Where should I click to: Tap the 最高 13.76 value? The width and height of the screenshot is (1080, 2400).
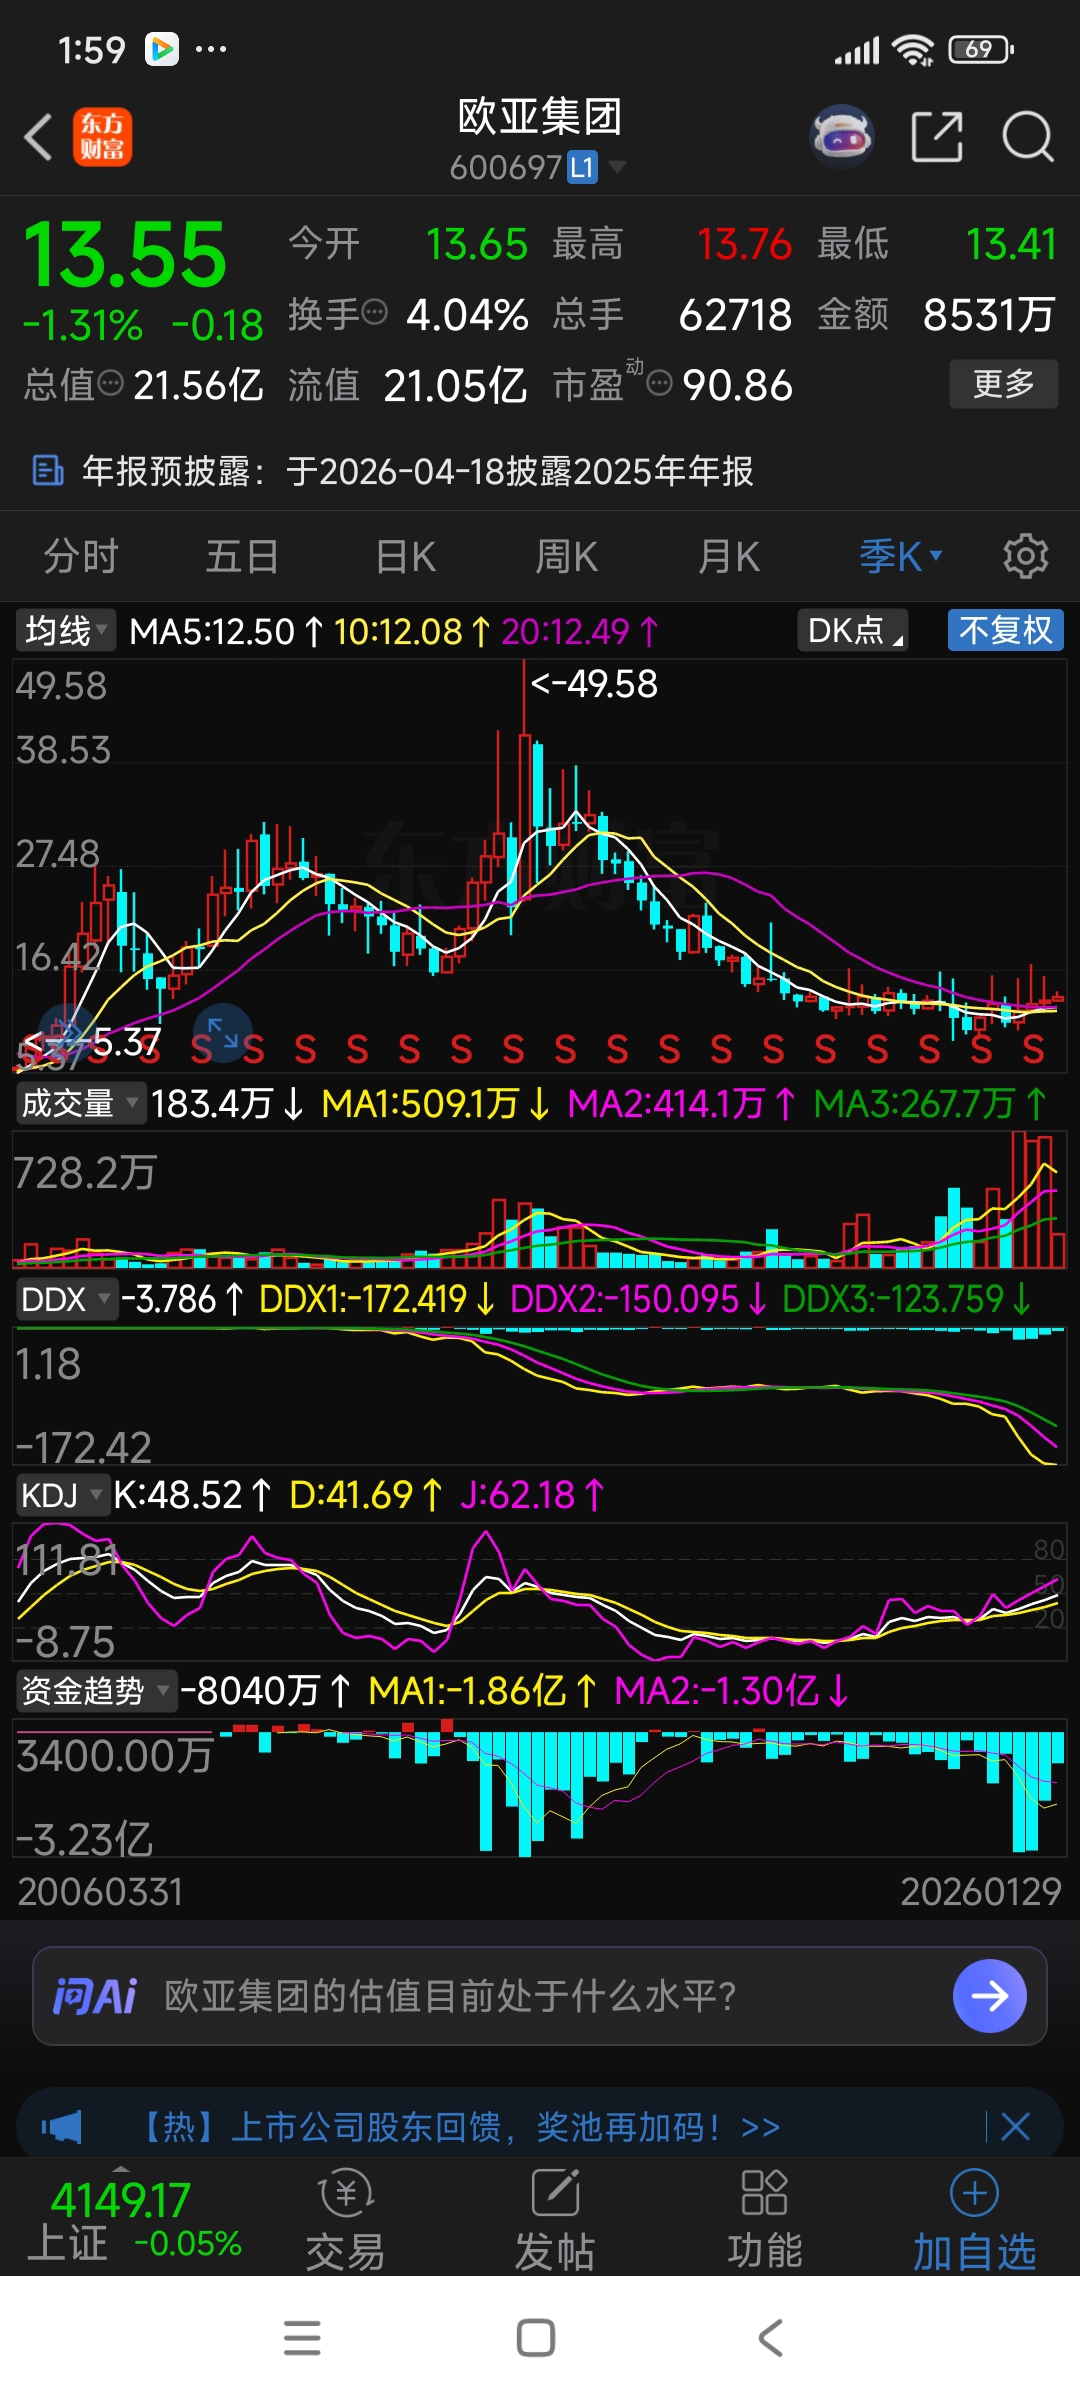[x=672, y=244]
